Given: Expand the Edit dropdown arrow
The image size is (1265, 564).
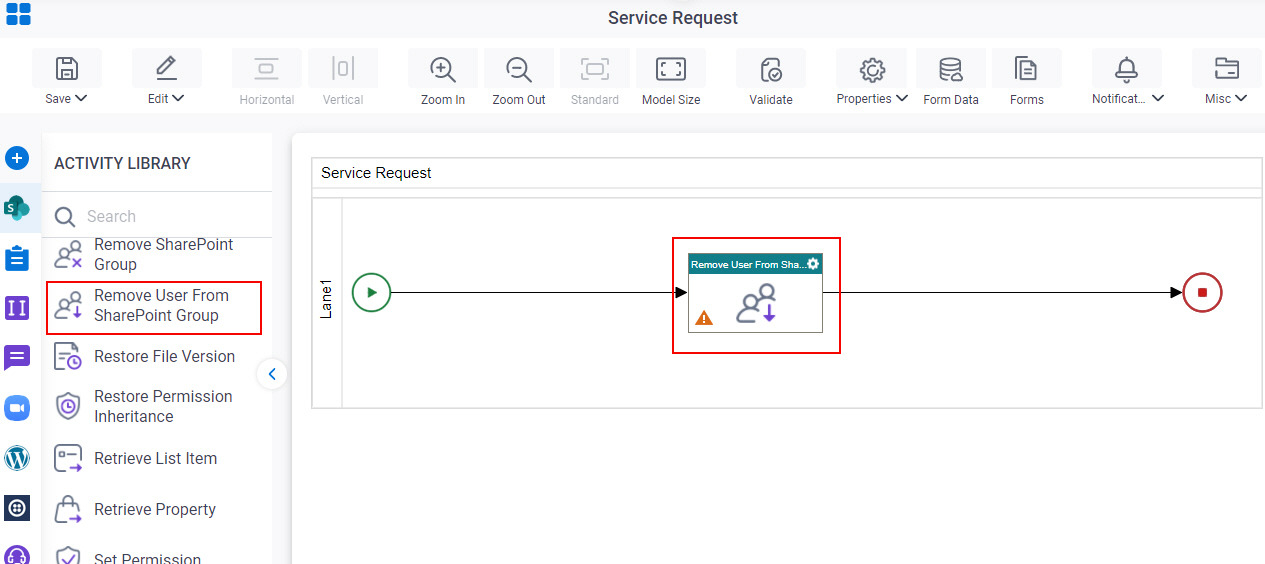Looking at the screenshot, I should [178, 98].
